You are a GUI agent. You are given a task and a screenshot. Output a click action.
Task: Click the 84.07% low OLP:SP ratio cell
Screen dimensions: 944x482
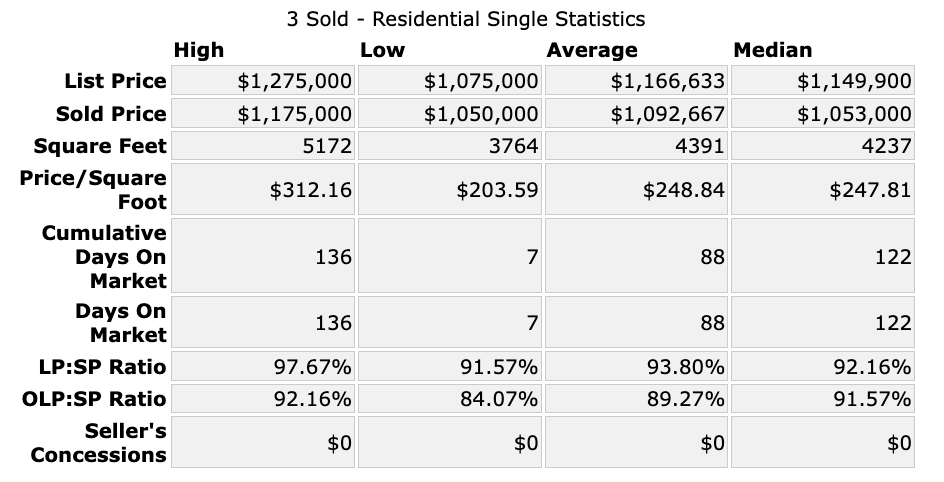coord(498,399)
